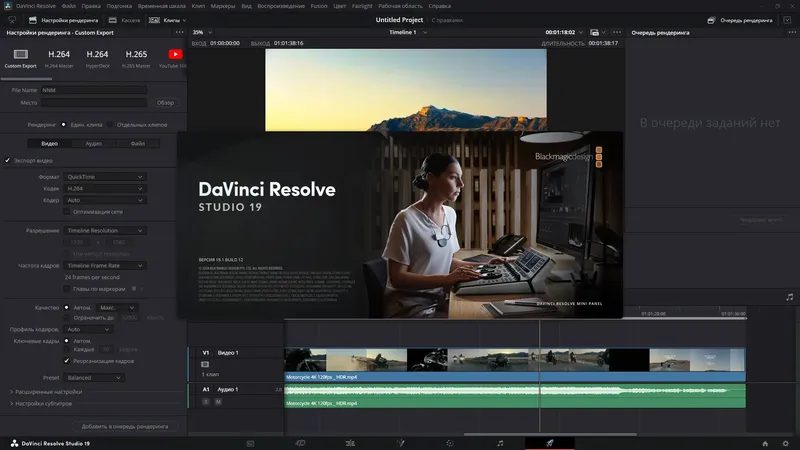This screenshot has height=450, width=800.
Task: Open the encoding profile Auto dropdown
Action: point(88,329)
